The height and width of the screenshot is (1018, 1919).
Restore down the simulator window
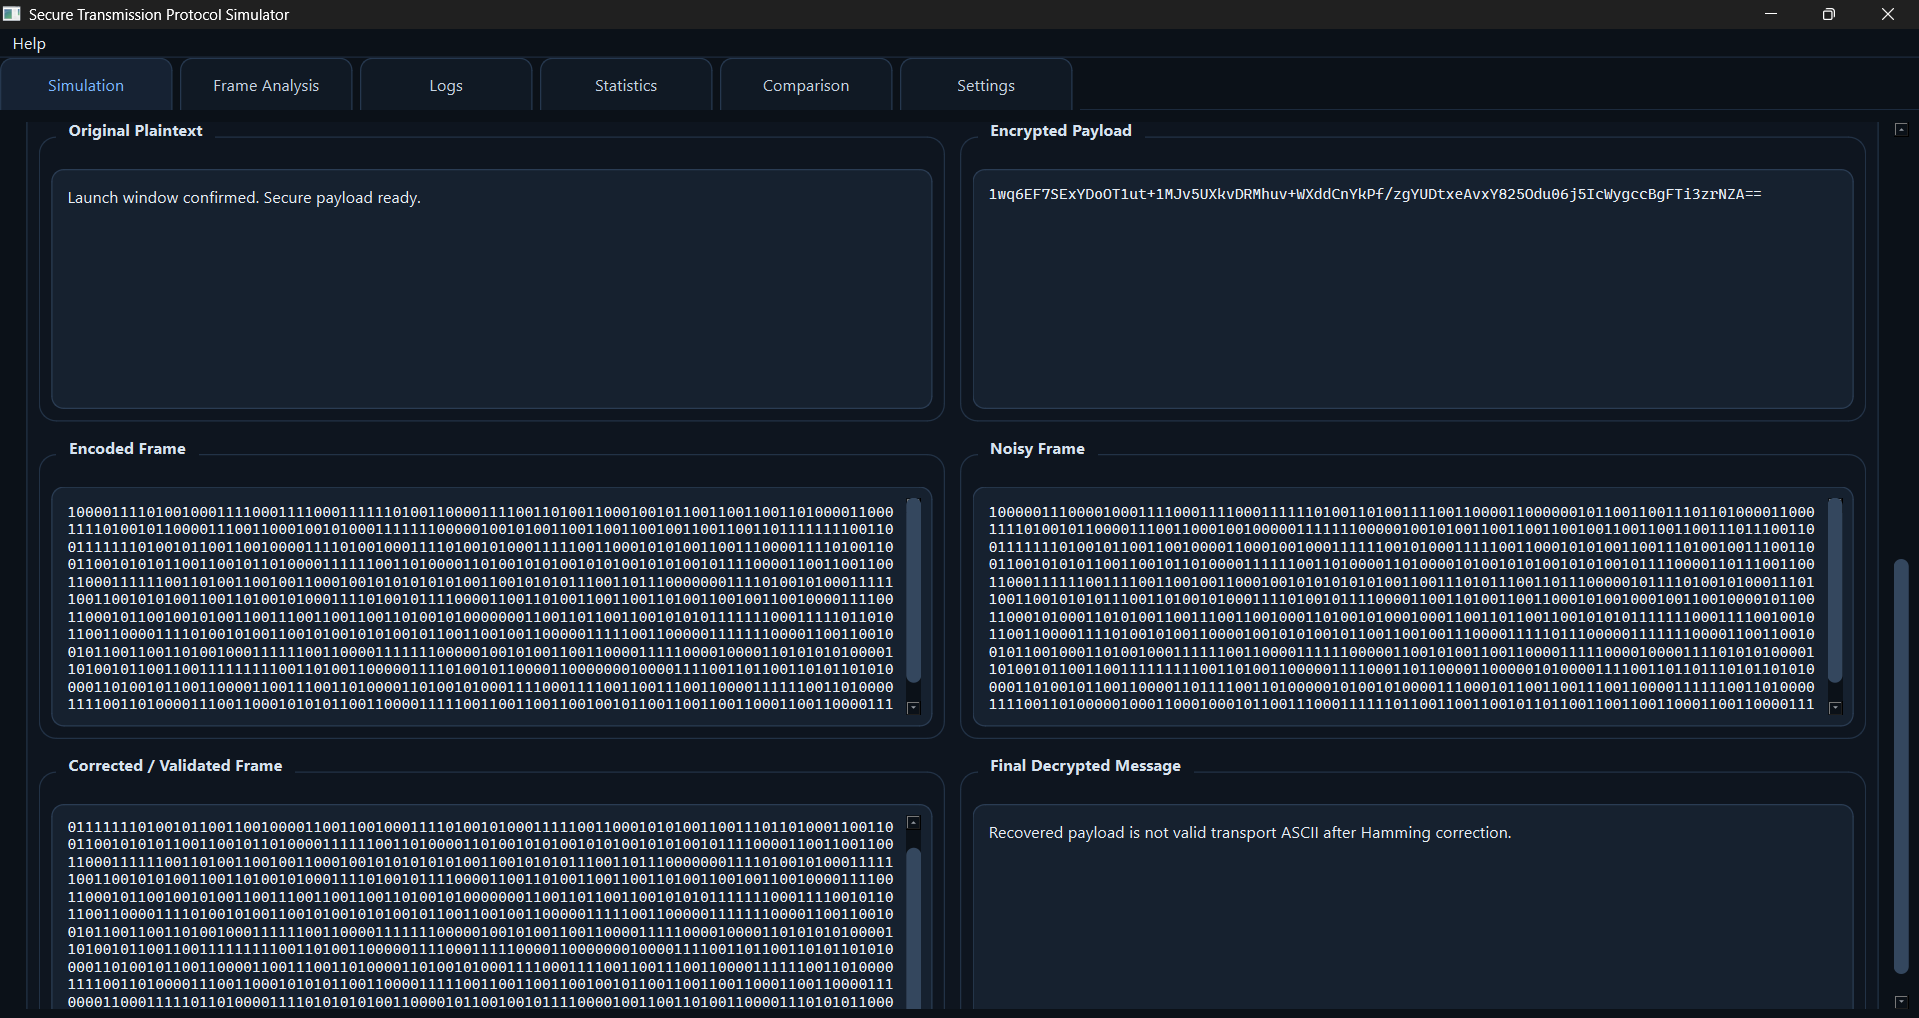click(x=1829, y=14)
